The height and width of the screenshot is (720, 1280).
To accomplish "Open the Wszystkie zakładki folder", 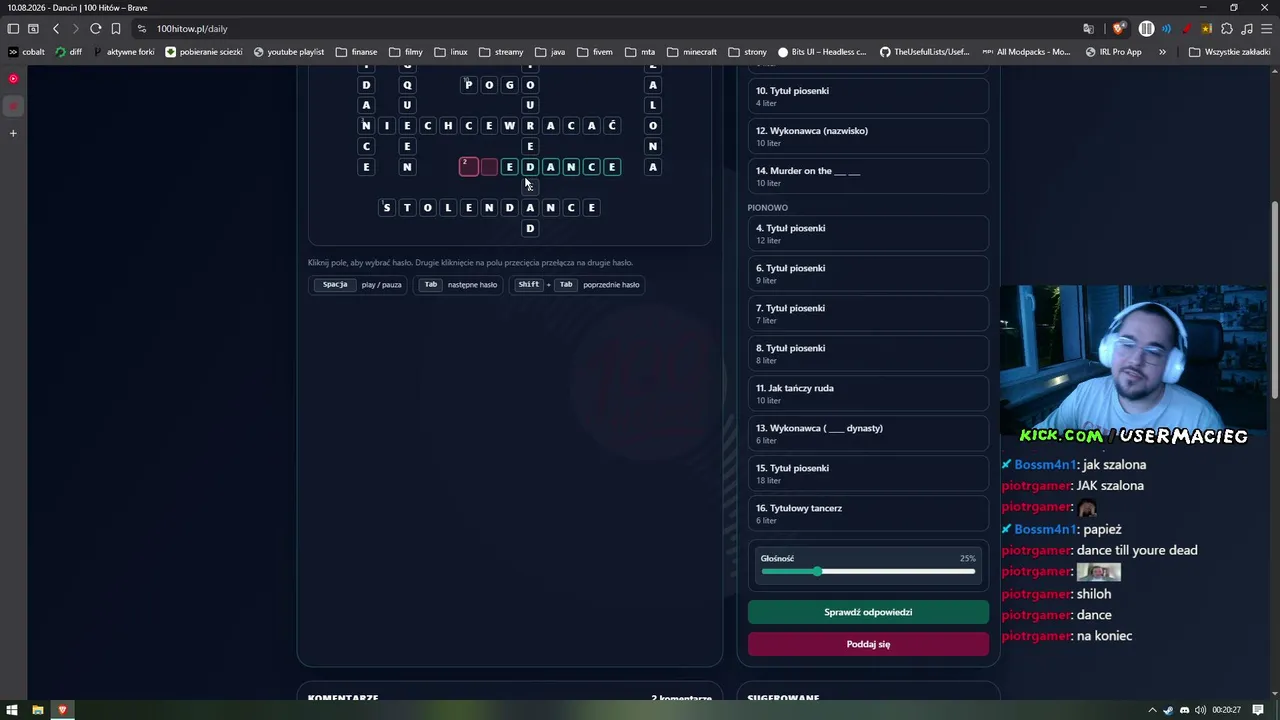I will pyautogui.click(x=1229, y=52).
